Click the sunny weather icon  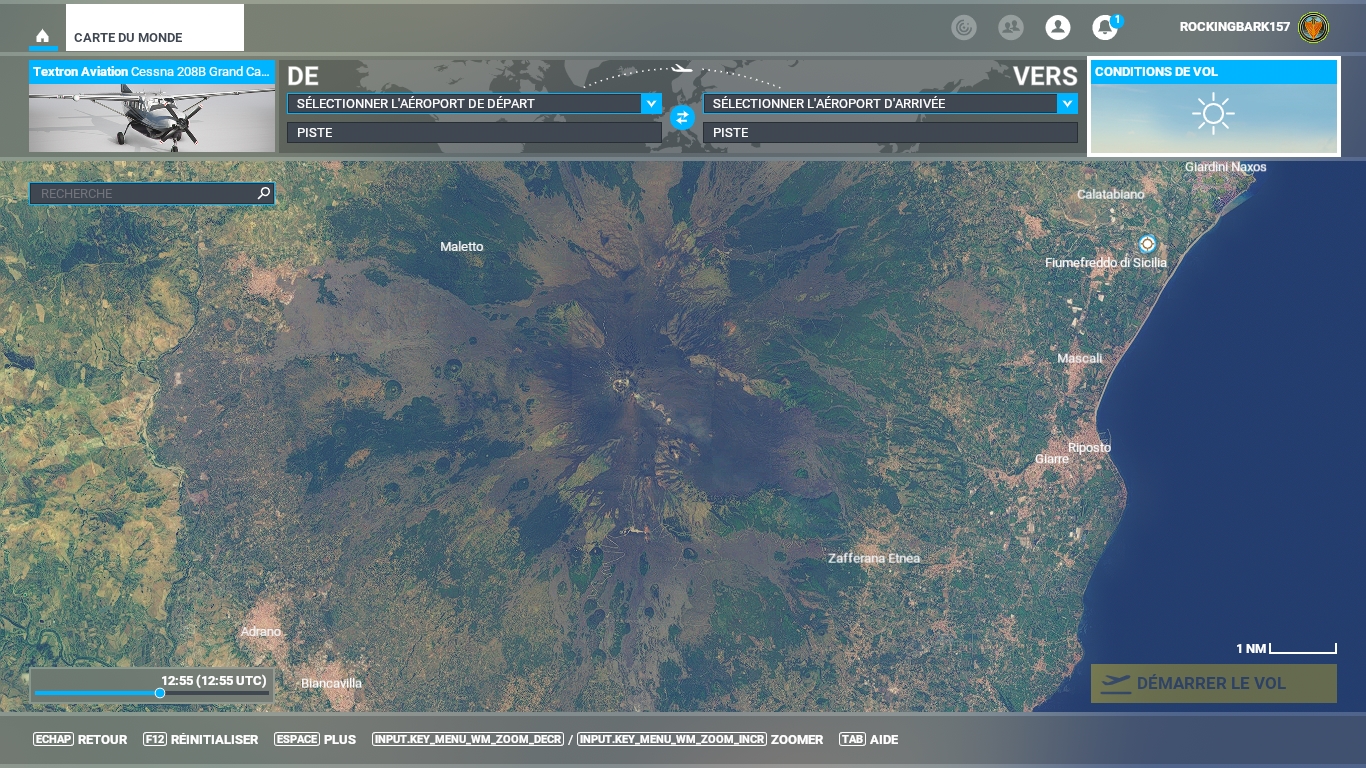(x=1214, y=114)
